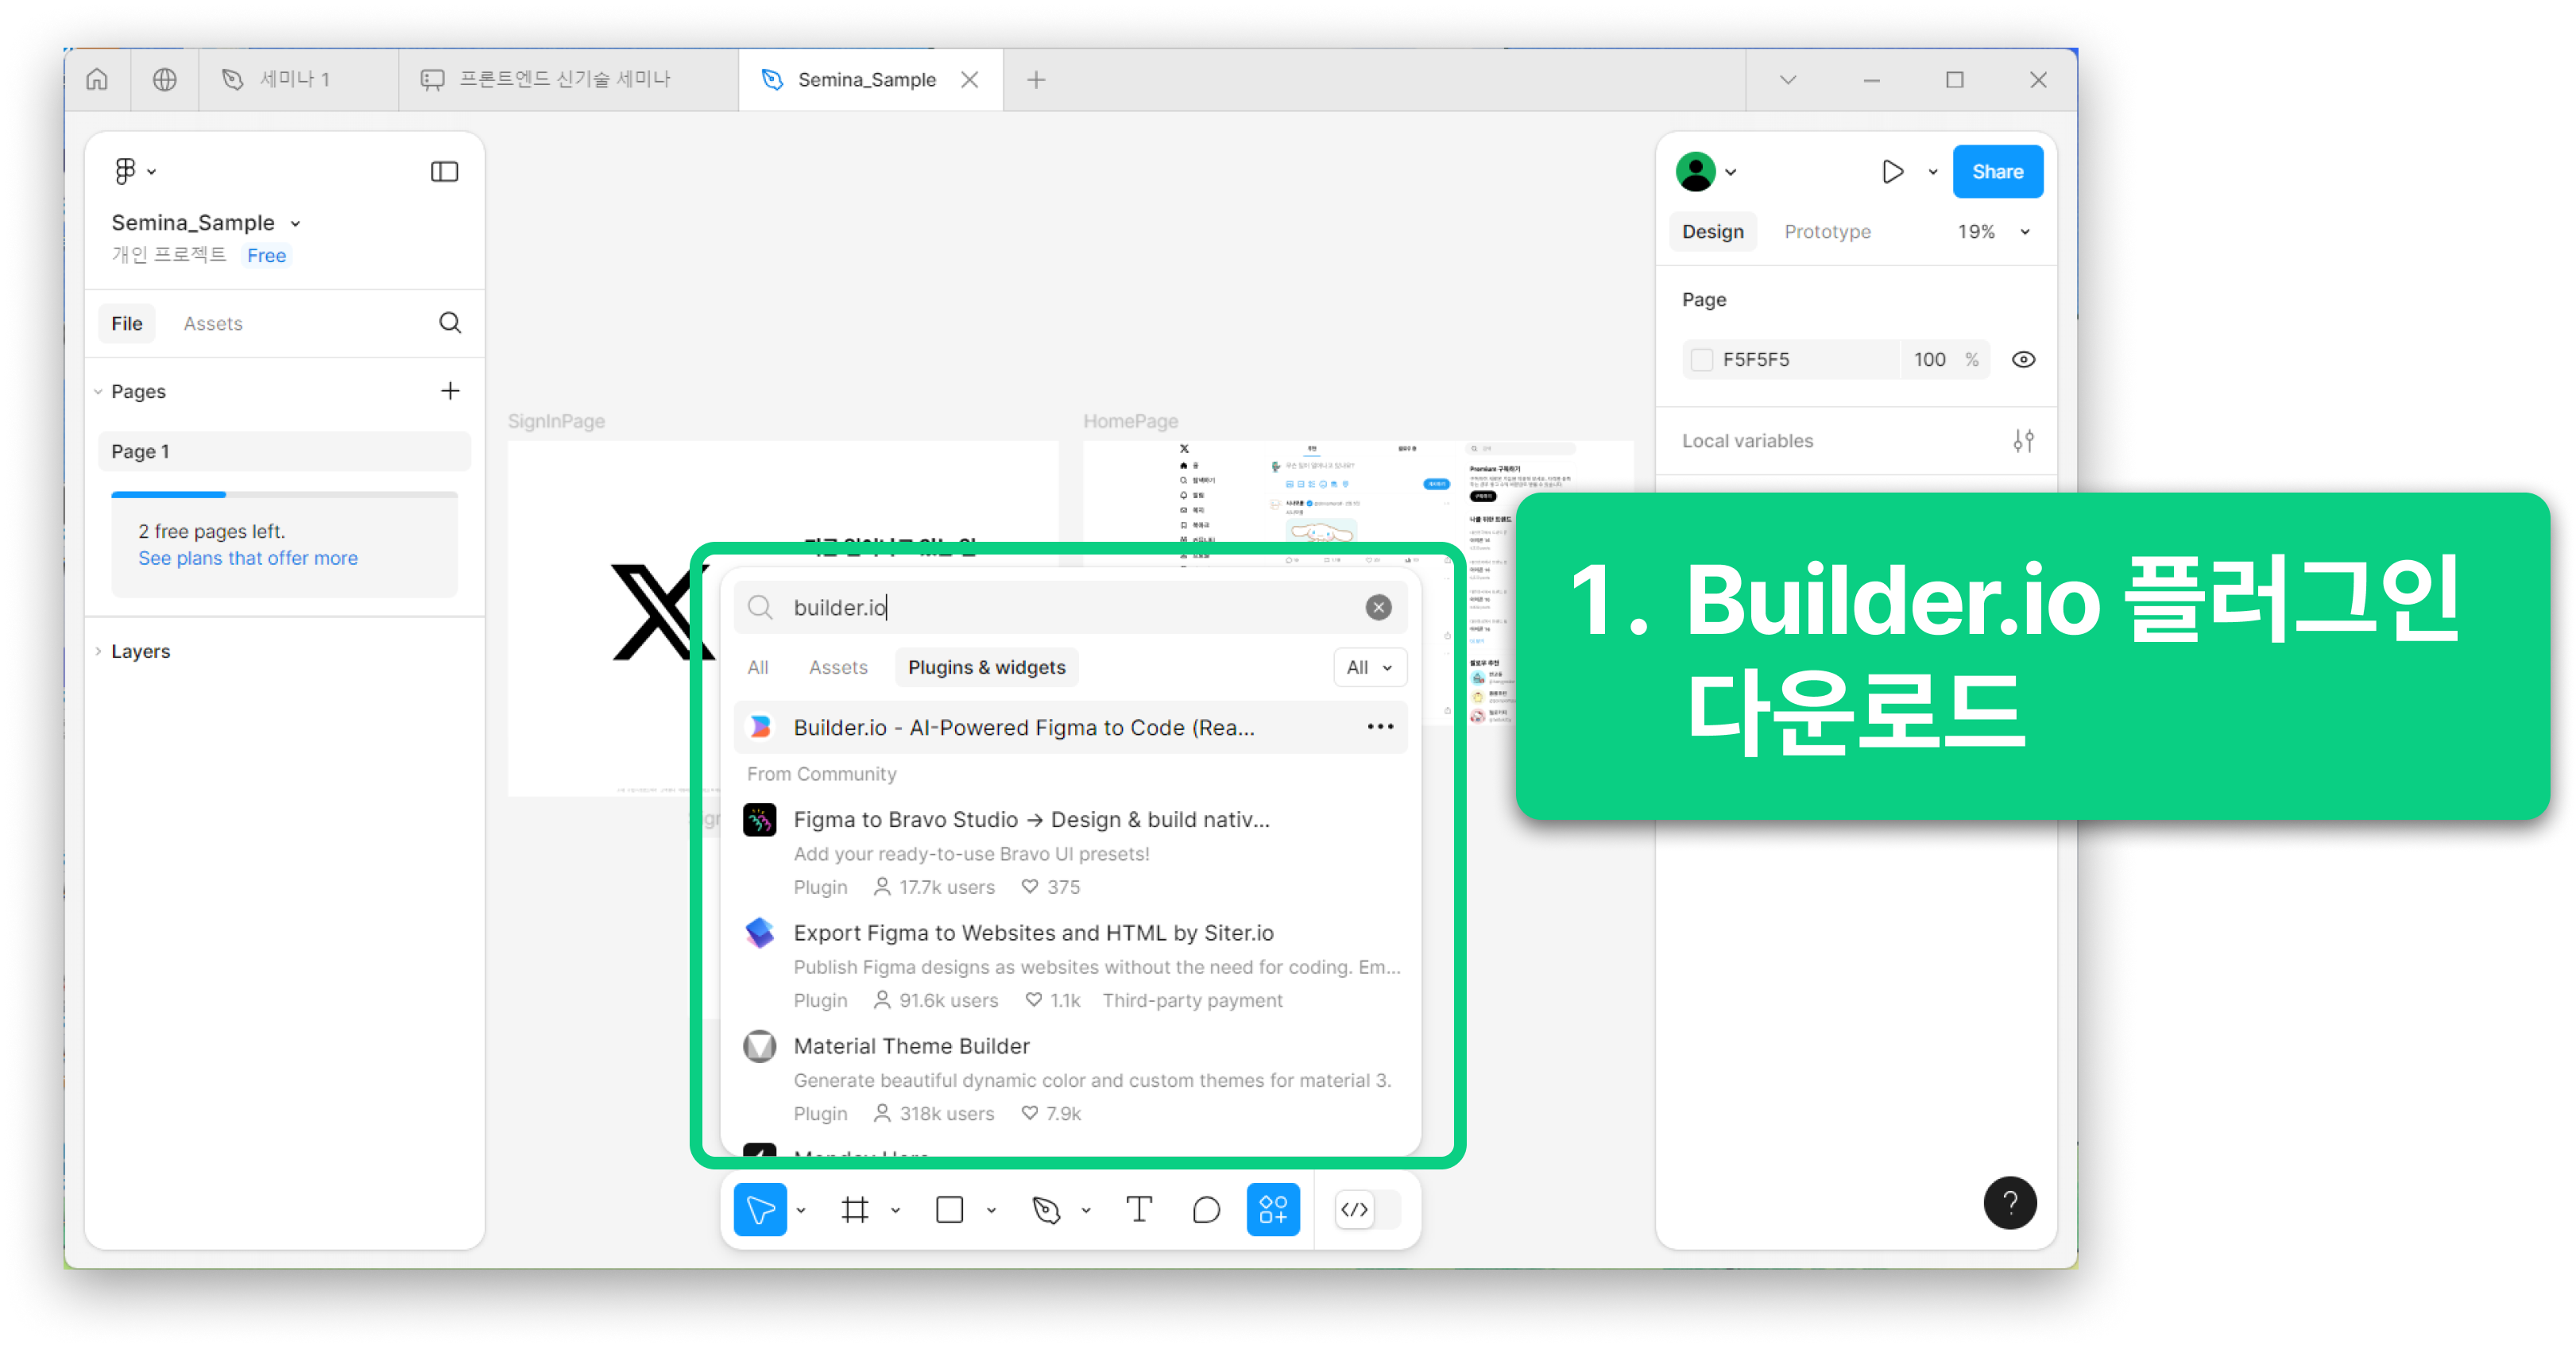Open more options for Builder.io plugin
Screen dimensions: 2576x1349
(x=1380, y=726)
